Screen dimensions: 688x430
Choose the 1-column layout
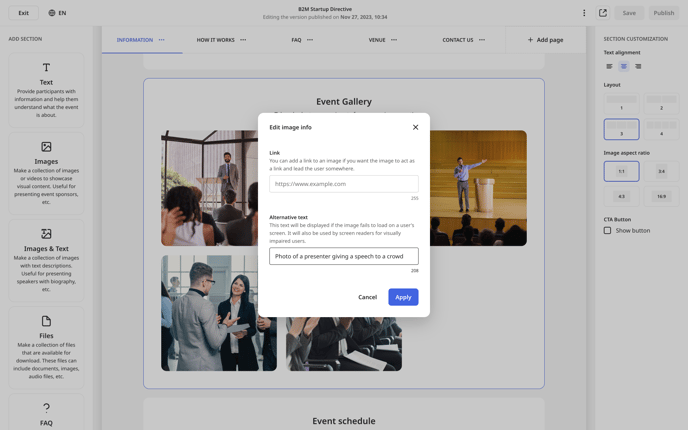[621, 104]
